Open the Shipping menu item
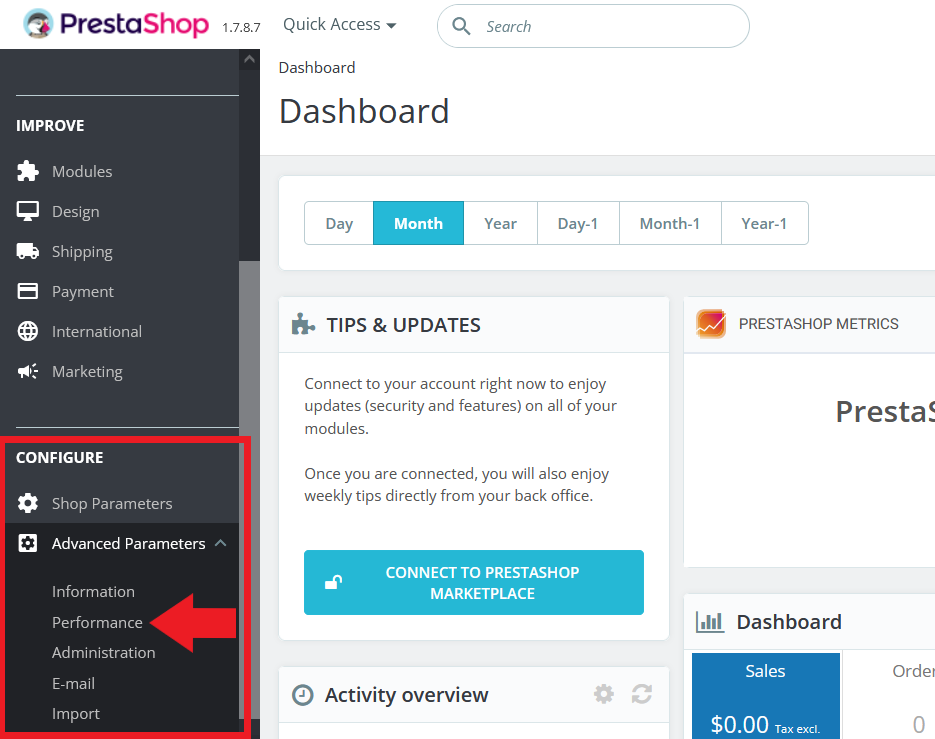 click(82, 252)
